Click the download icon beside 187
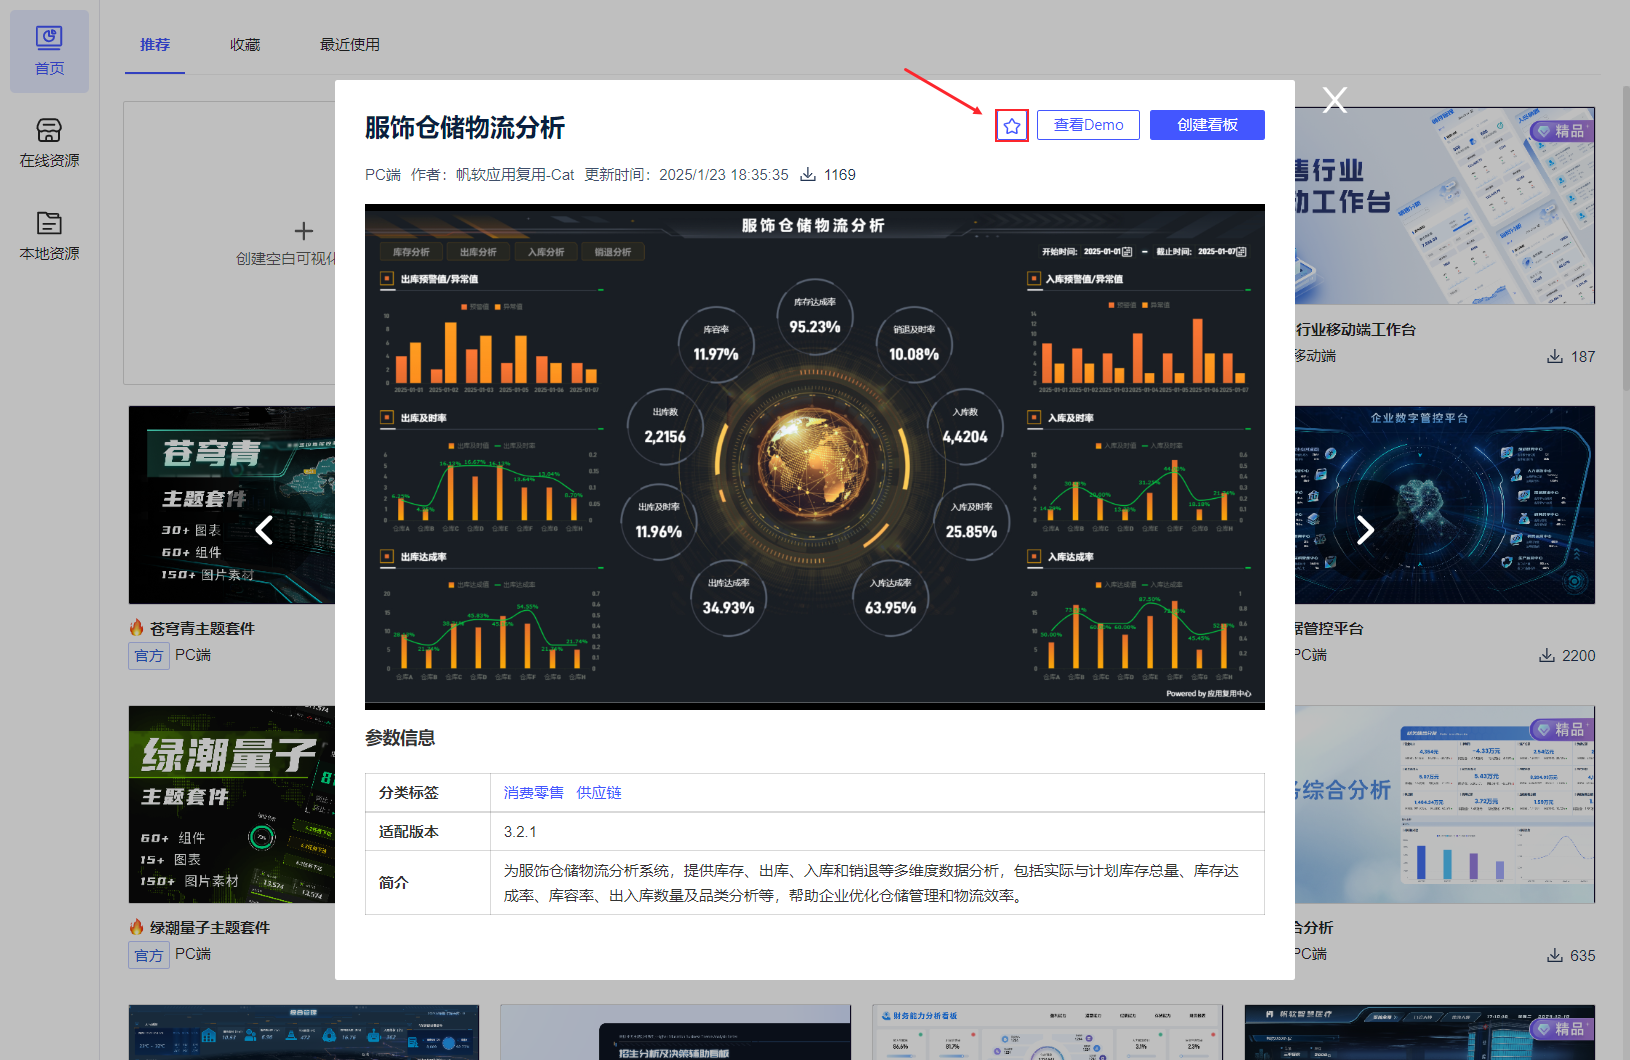1630x1060 pixels. [1555, 357]
